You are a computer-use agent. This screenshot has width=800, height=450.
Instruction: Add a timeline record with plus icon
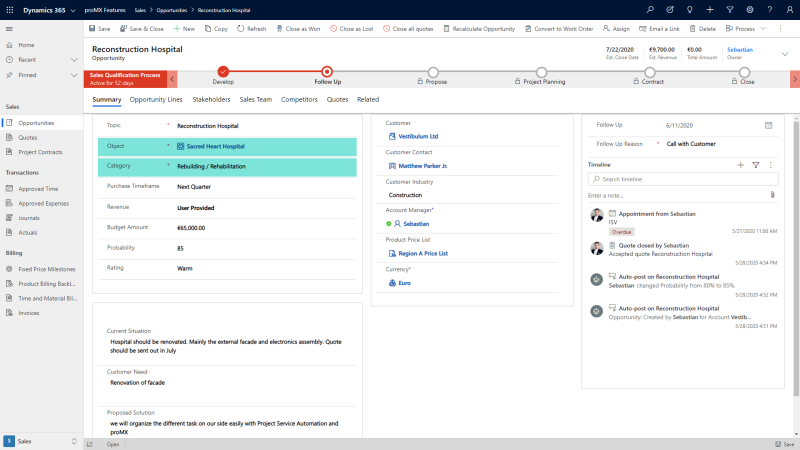[740, 164]
